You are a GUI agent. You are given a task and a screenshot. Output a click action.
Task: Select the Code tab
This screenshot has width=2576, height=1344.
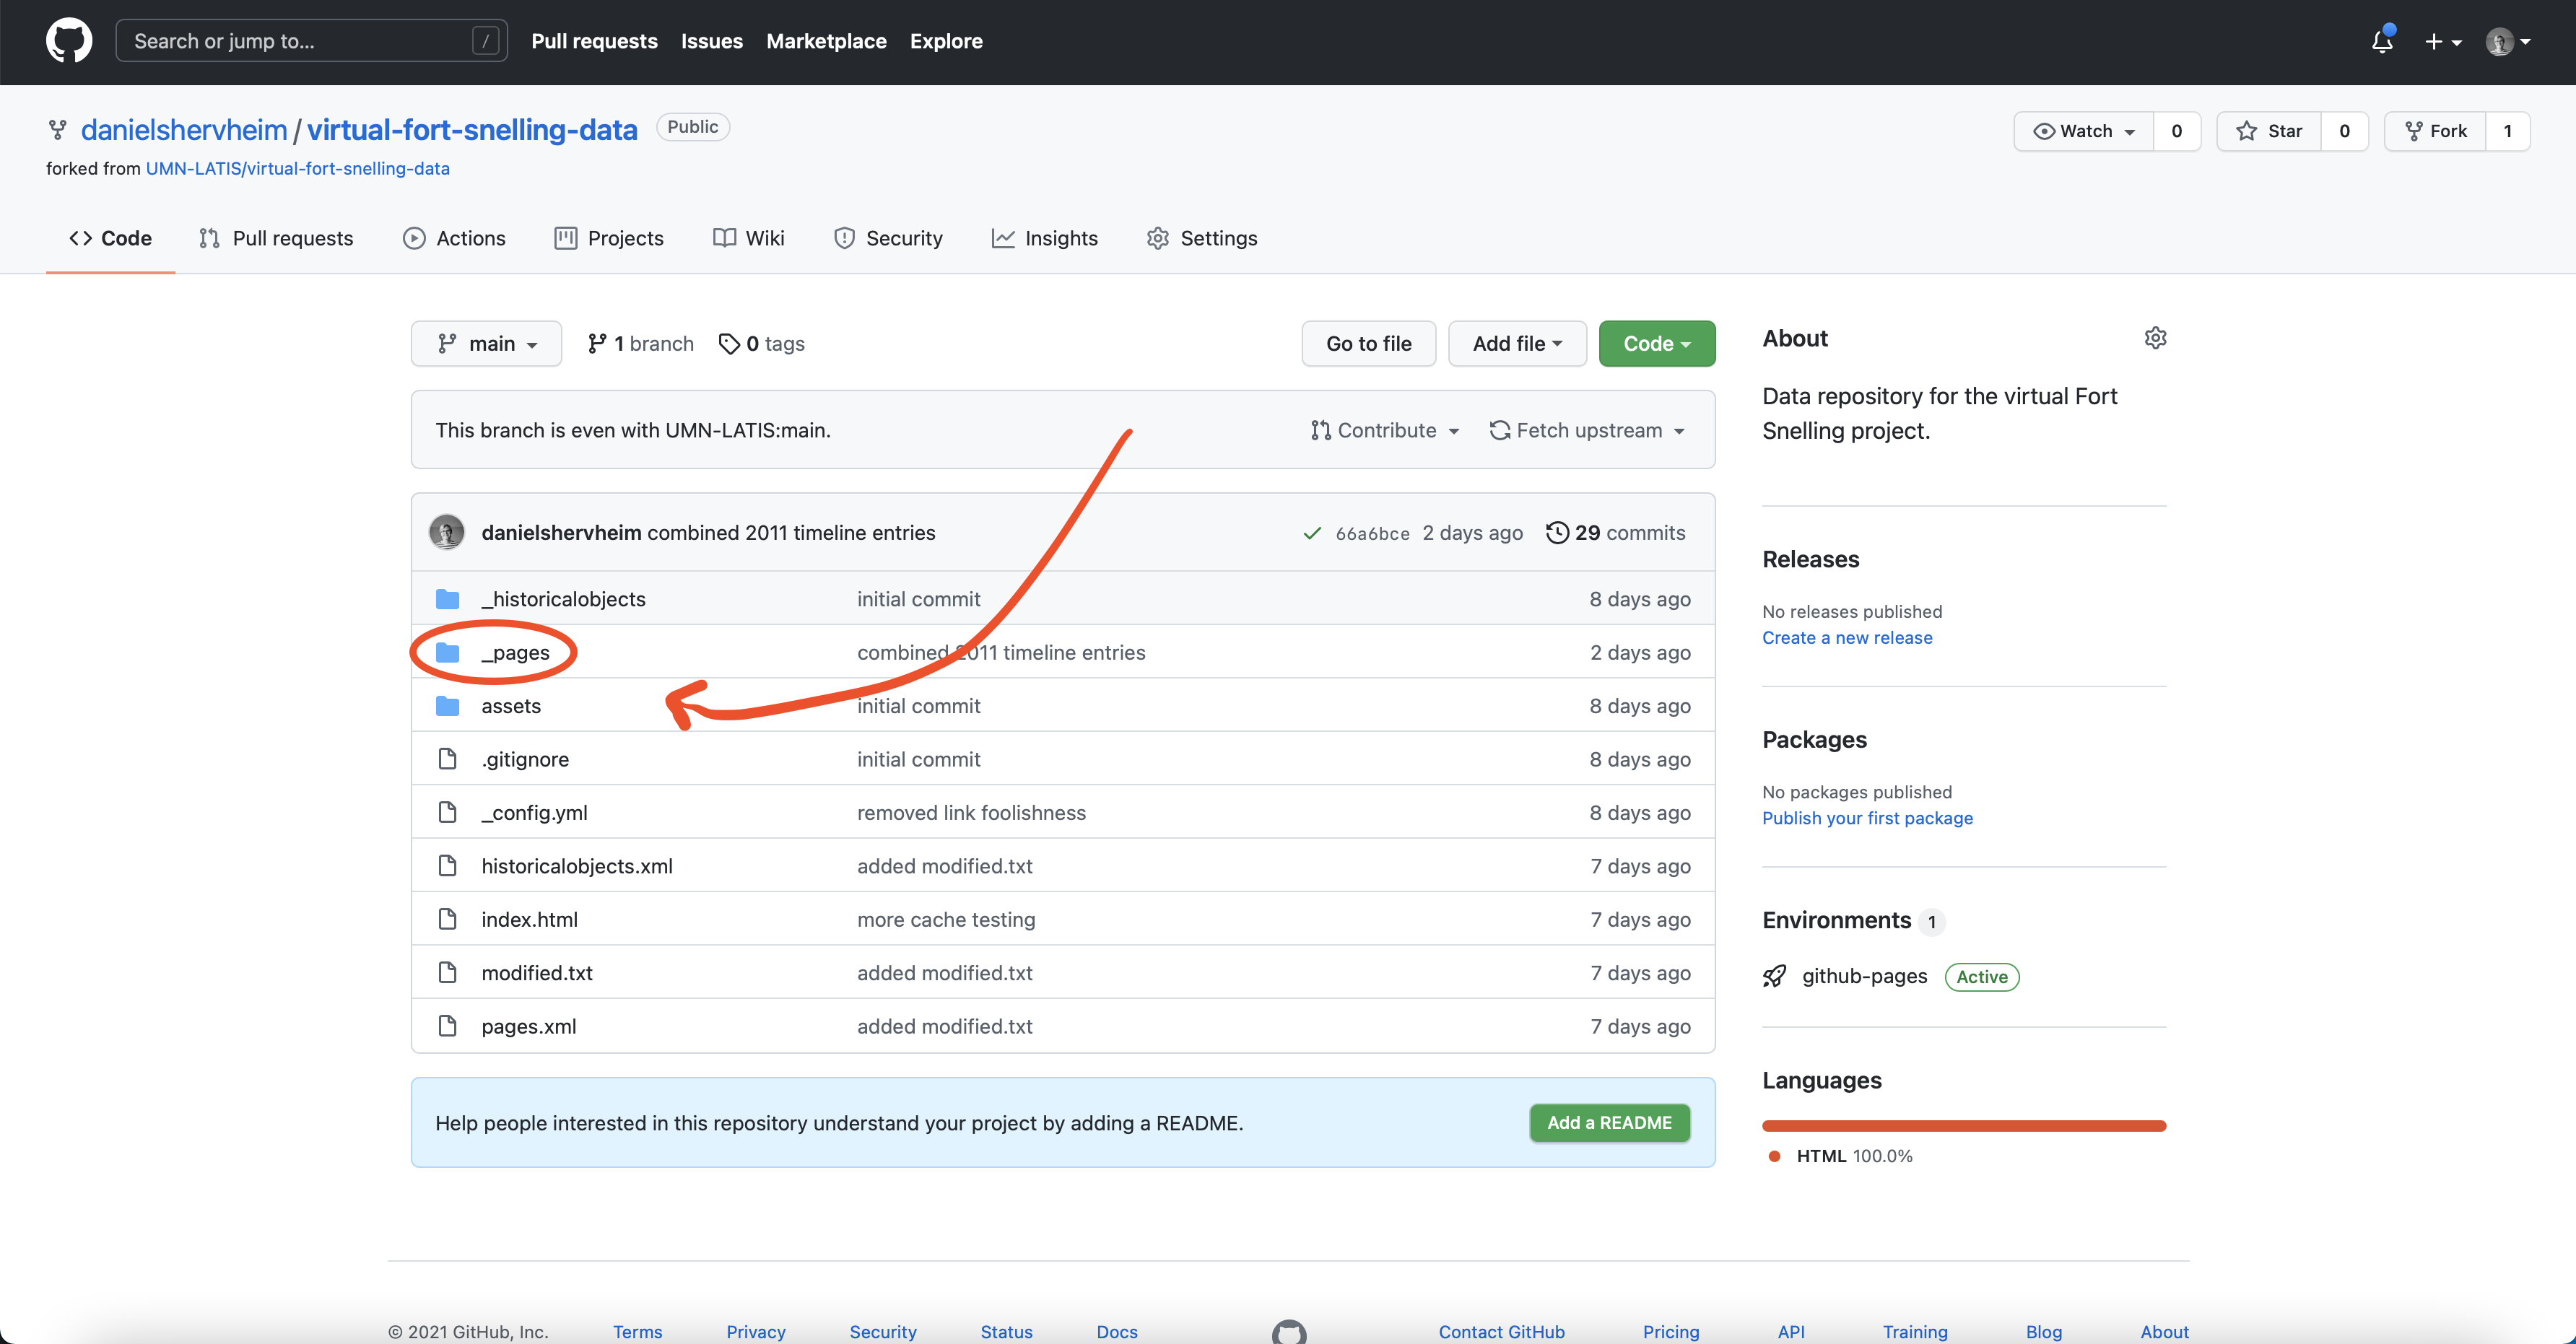click(110, 238)
